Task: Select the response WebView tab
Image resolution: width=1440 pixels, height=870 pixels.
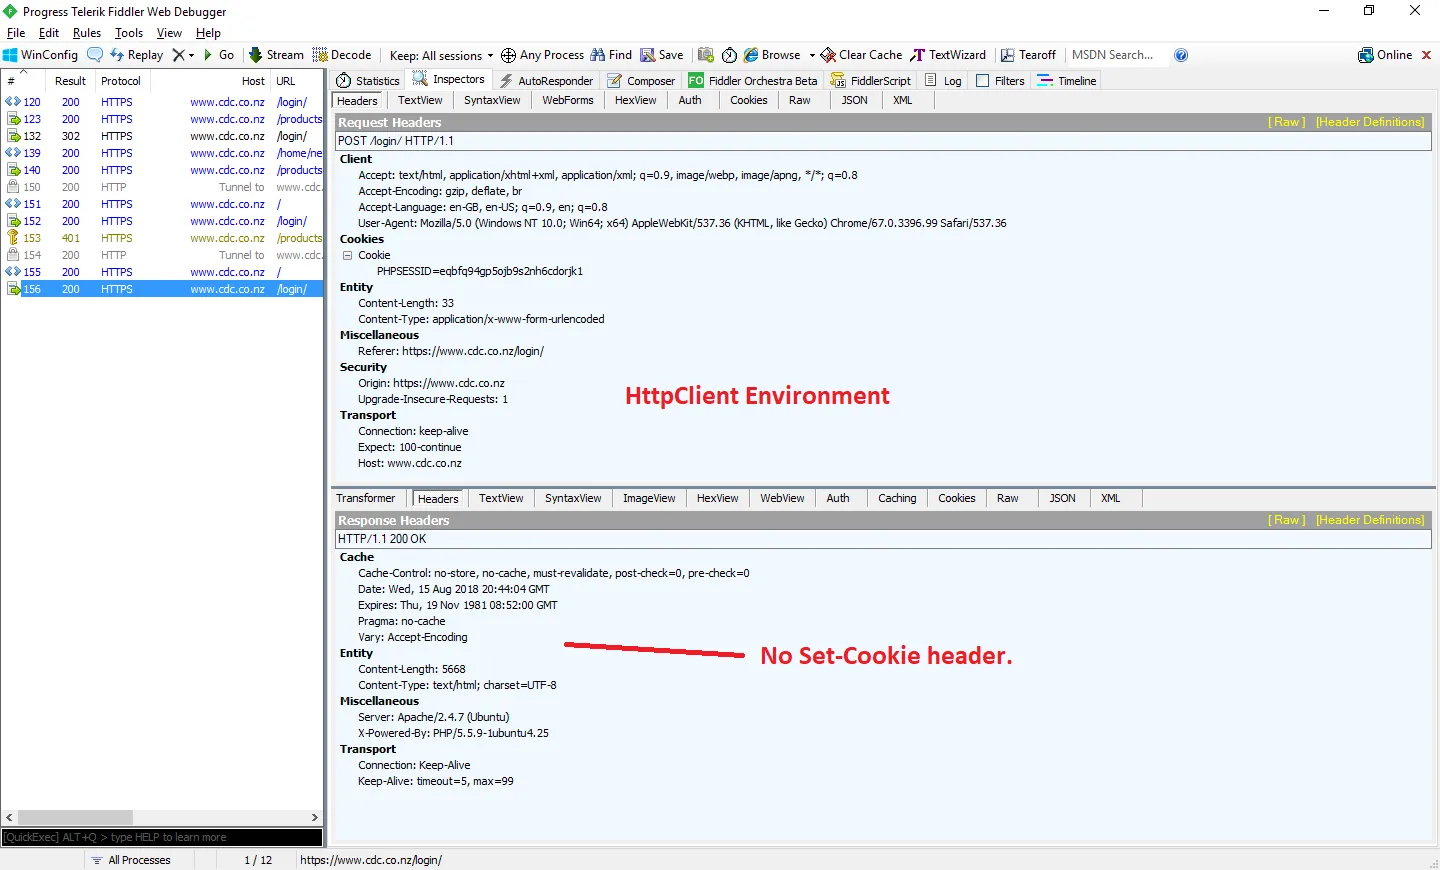Action: pyautogui.click(x=782, y=498)
